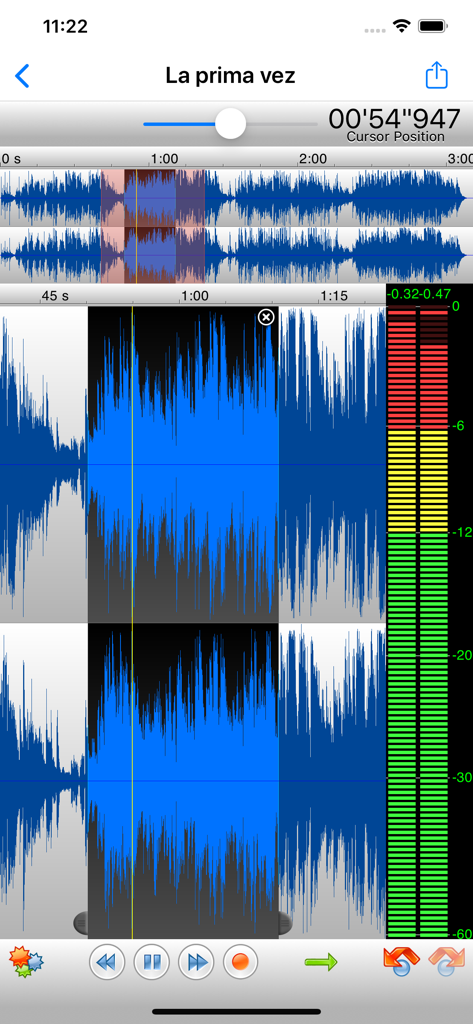Click the 45 s mark on detail ruler
The width and height of the screenshot is (473, 1024).
[55, 296]
